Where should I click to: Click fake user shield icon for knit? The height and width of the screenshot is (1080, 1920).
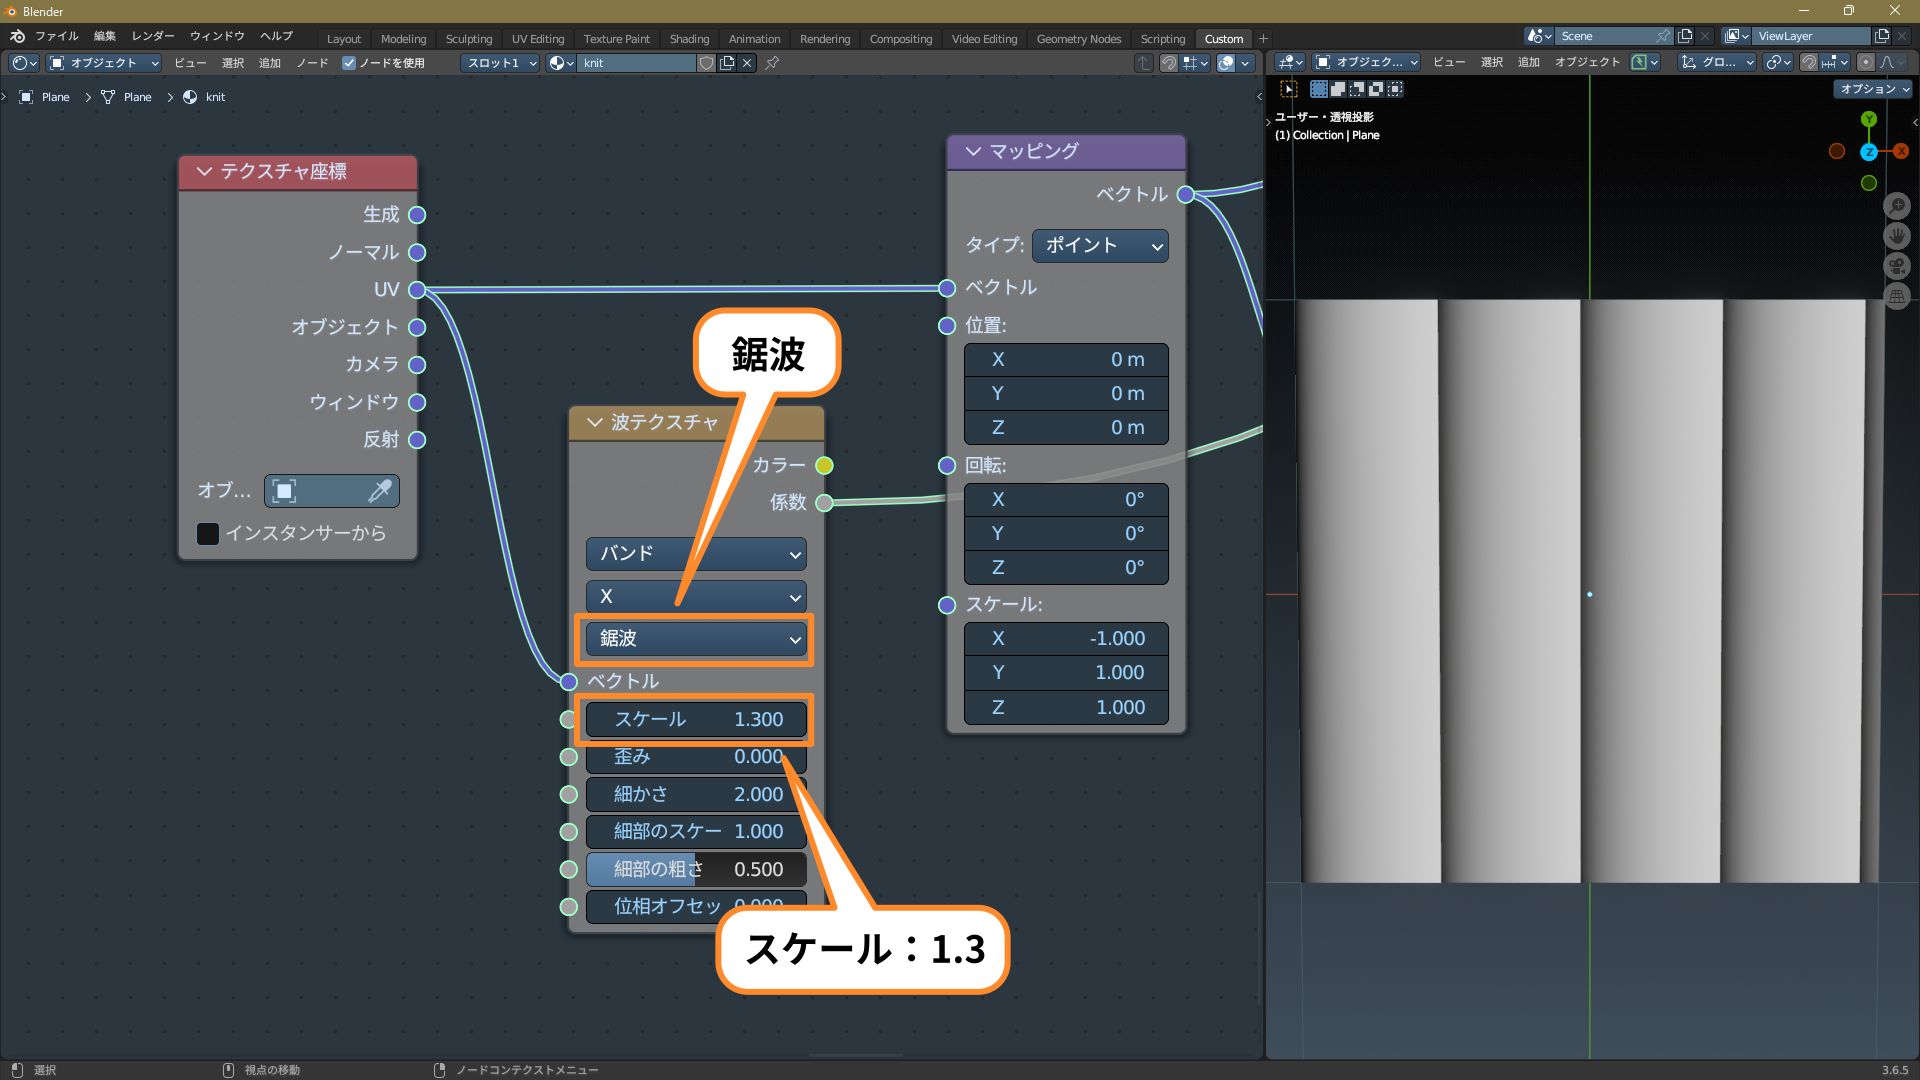tap(706, 63)
